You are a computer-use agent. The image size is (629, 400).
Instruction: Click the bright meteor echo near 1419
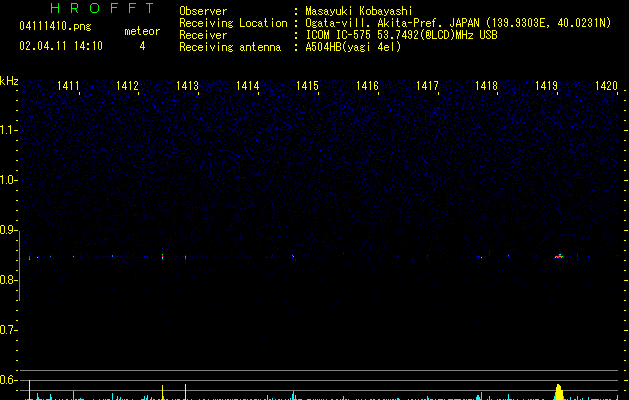point(559,256)
